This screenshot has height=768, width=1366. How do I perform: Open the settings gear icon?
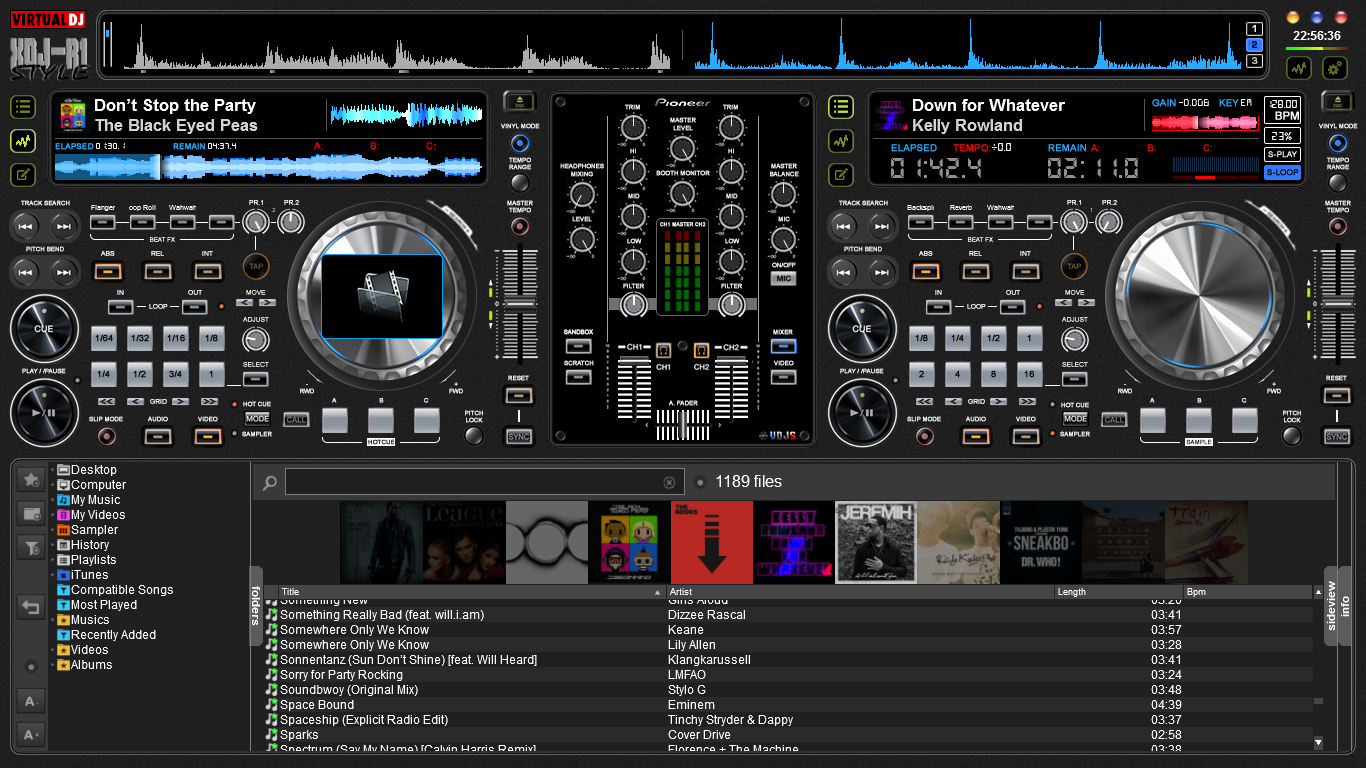pos(1335,68)
